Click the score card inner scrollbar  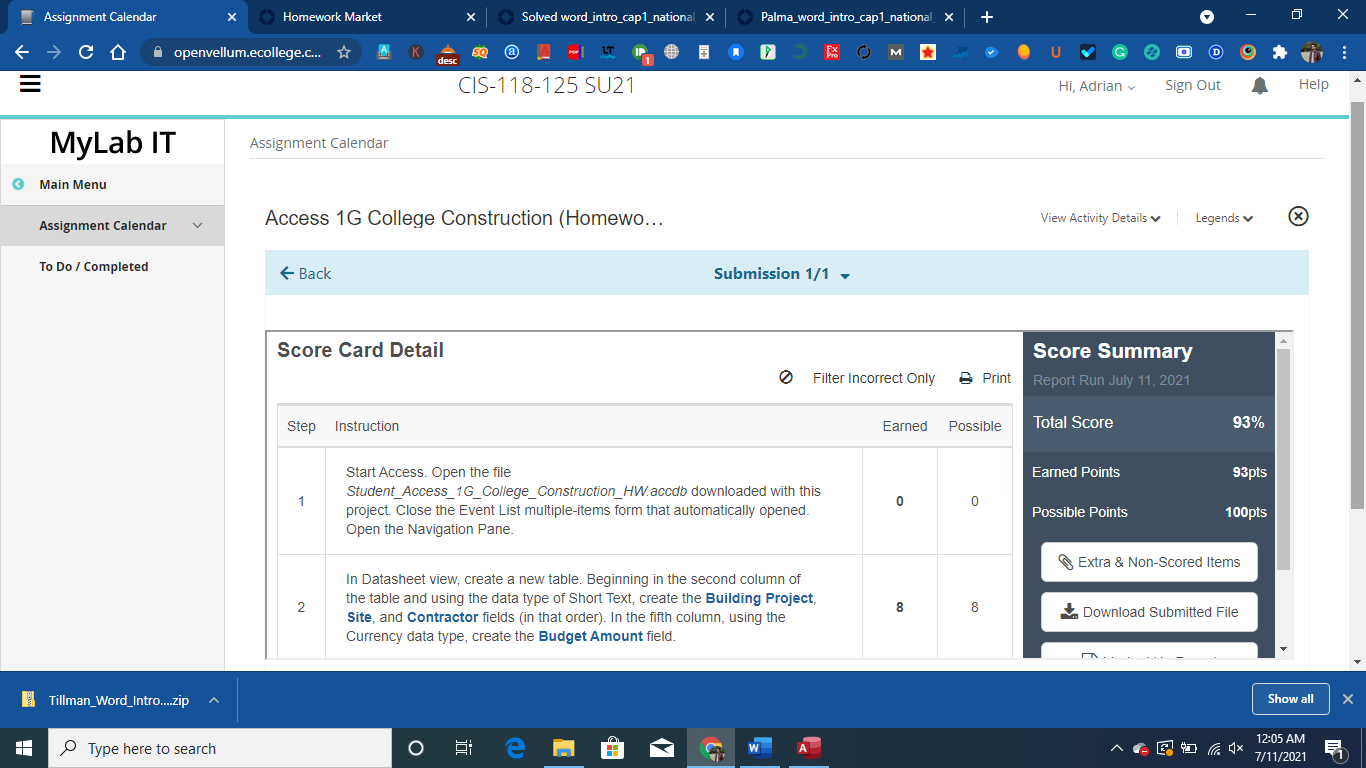coord(1284,460)
